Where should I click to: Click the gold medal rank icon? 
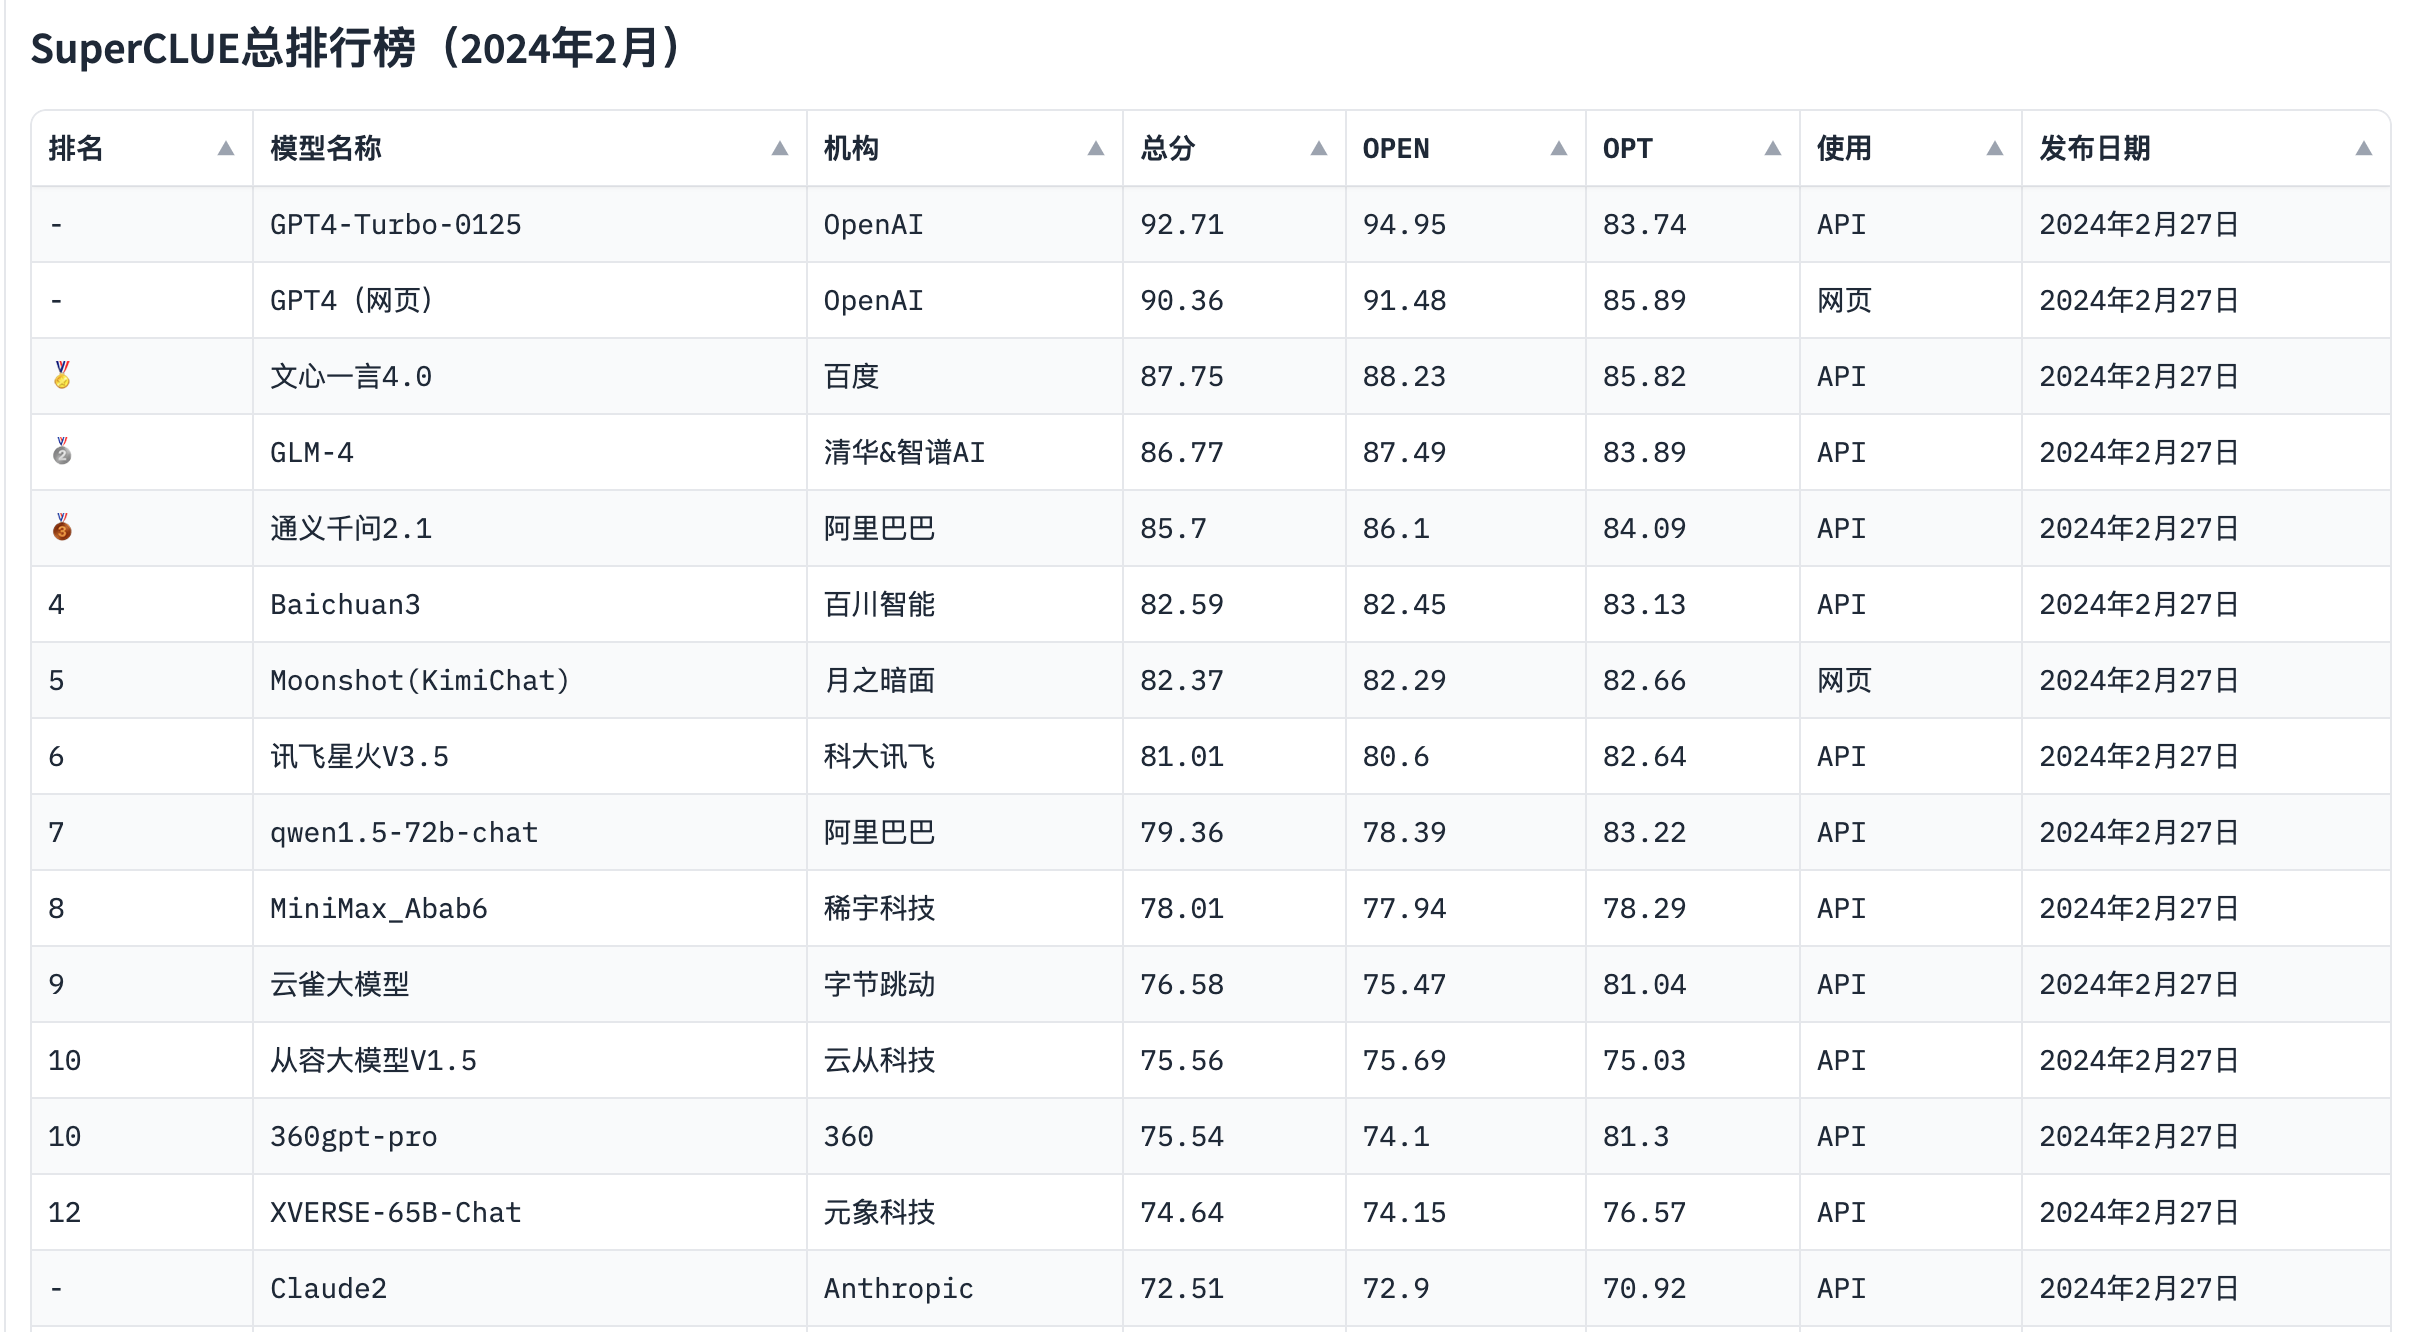62,375
